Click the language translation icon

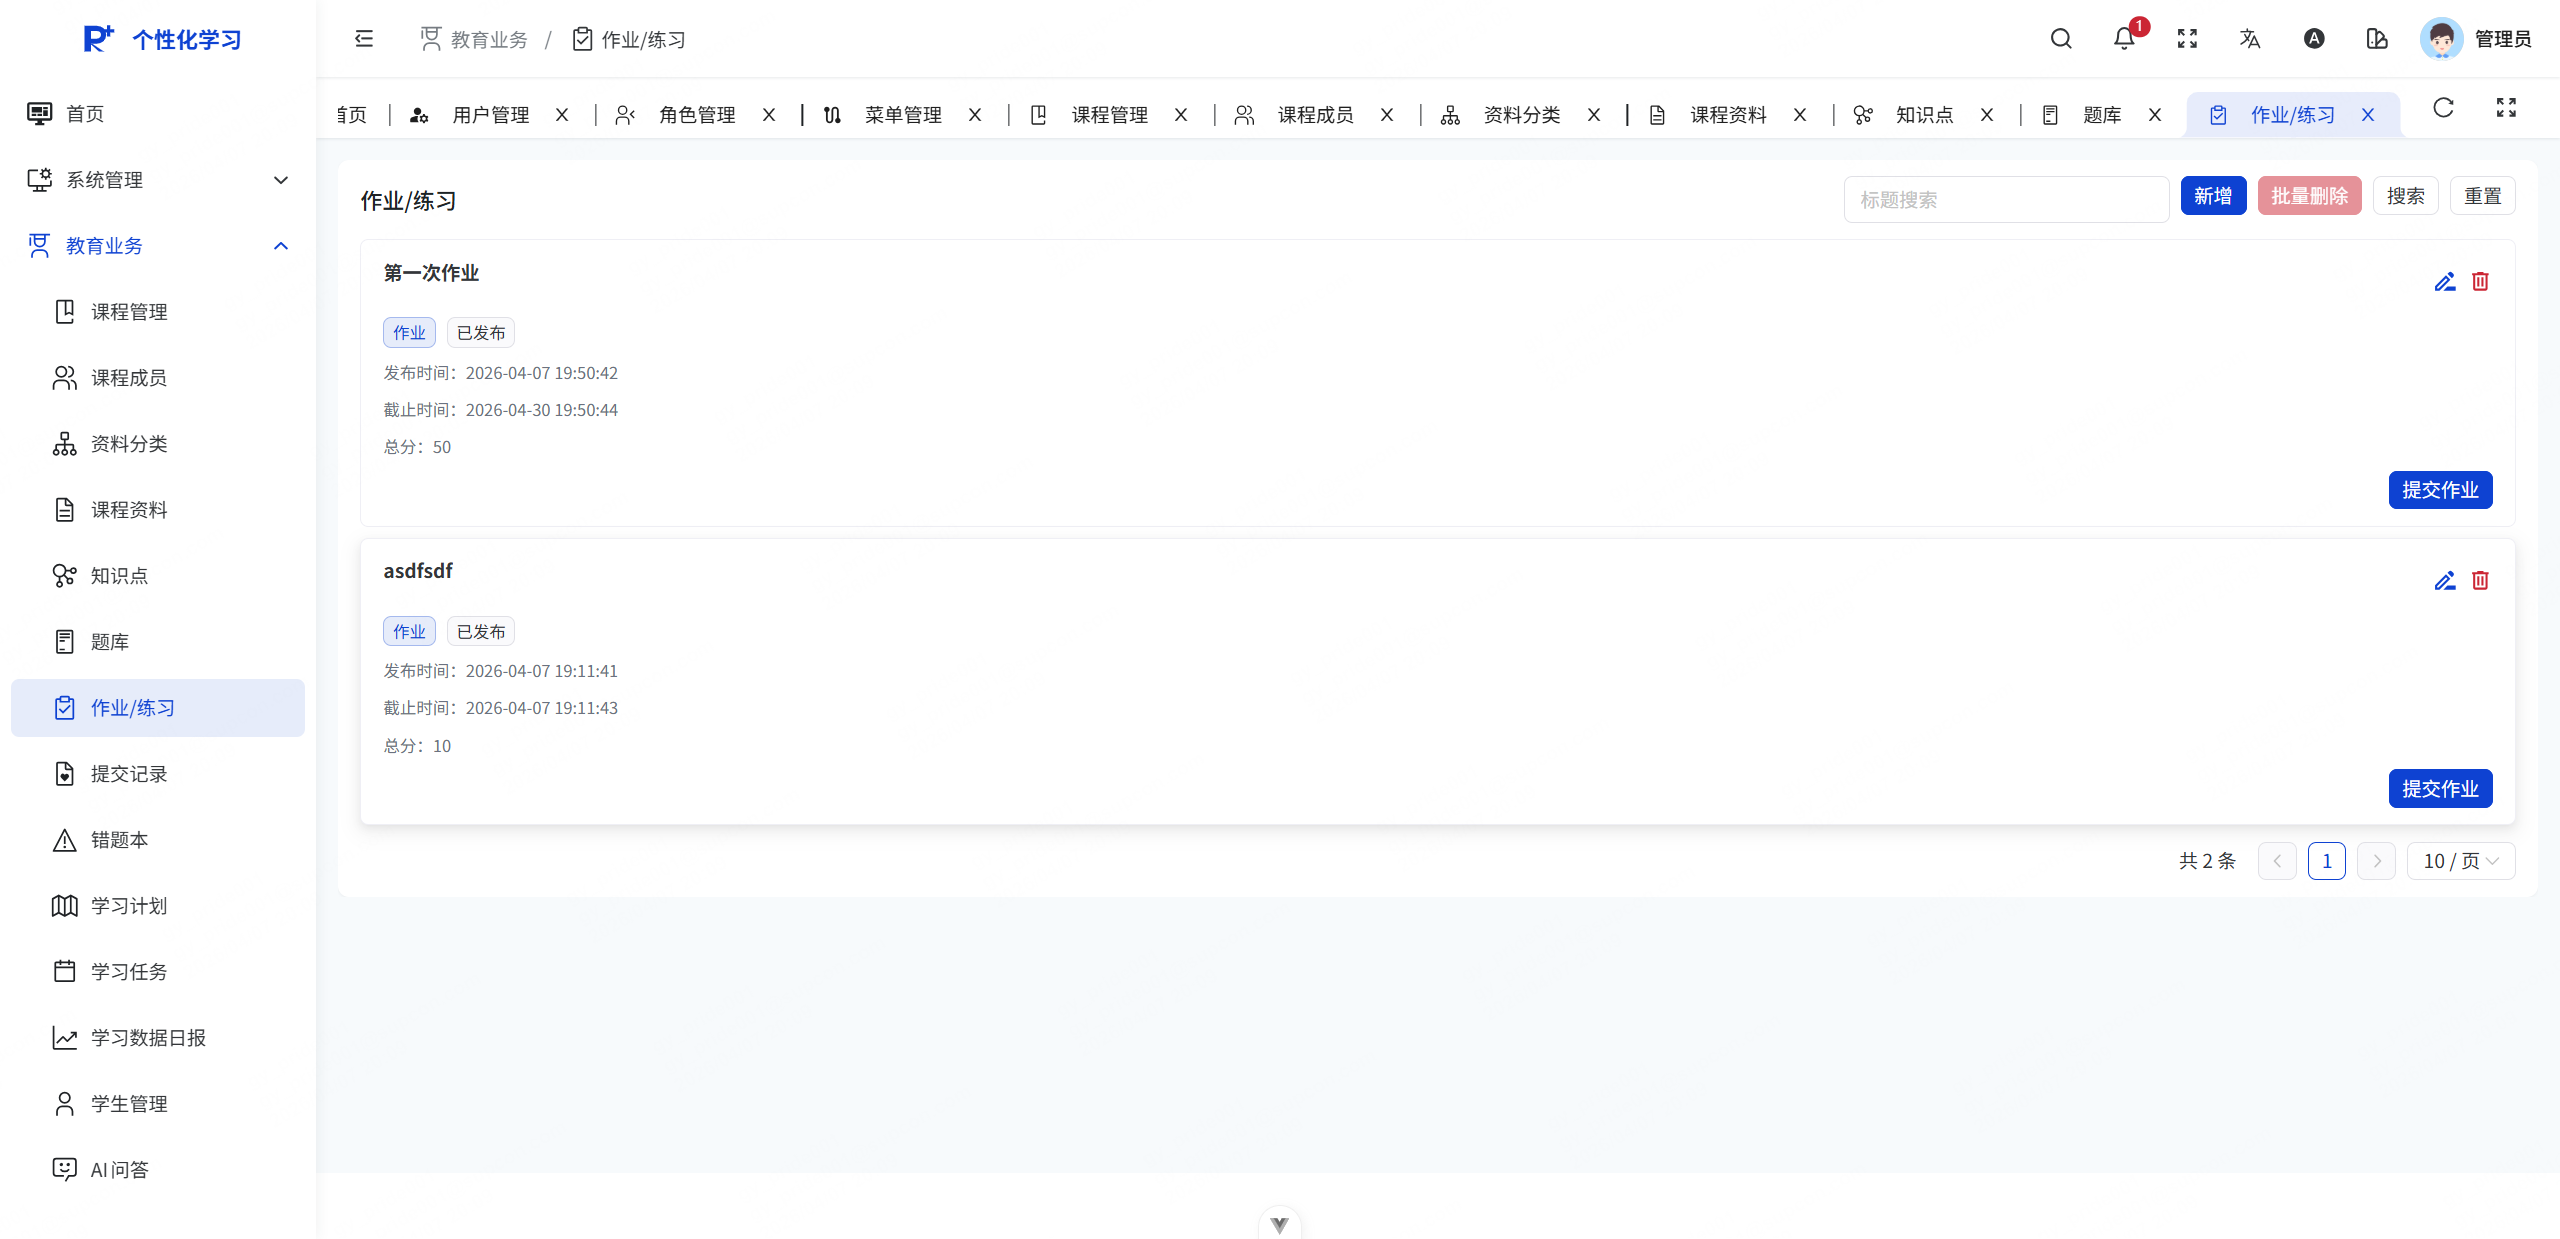pos(2250,39)
